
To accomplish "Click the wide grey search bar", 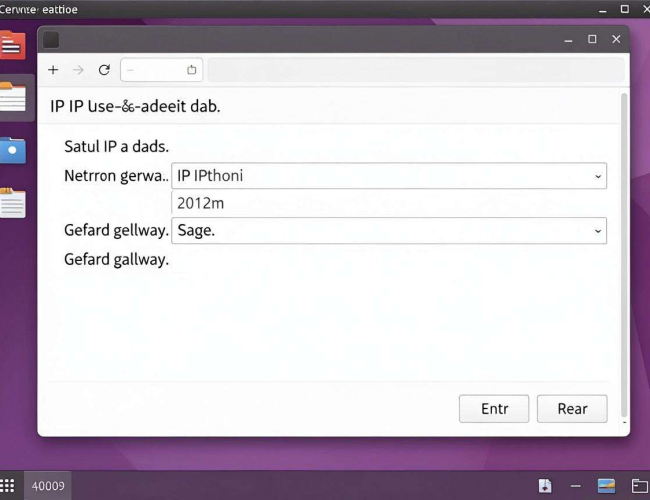I will 416,70.
